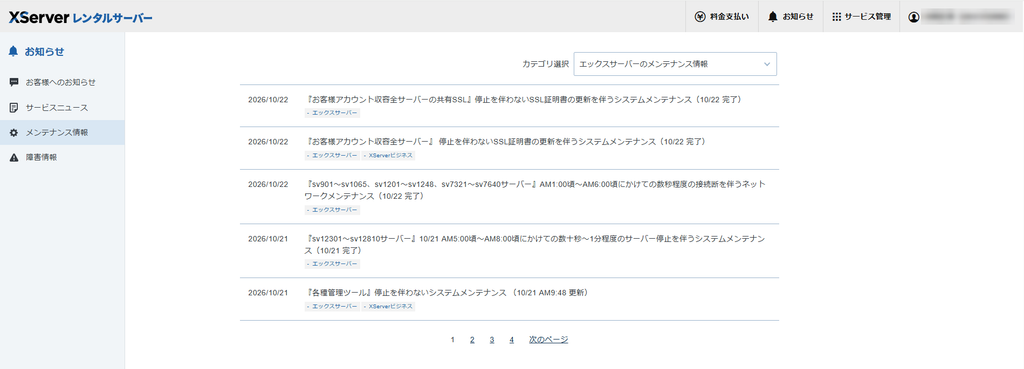Select メンテナンス情報 in the sidebar
The width and height of the screenshot is (1024, 369).
[x=57, y=133]
